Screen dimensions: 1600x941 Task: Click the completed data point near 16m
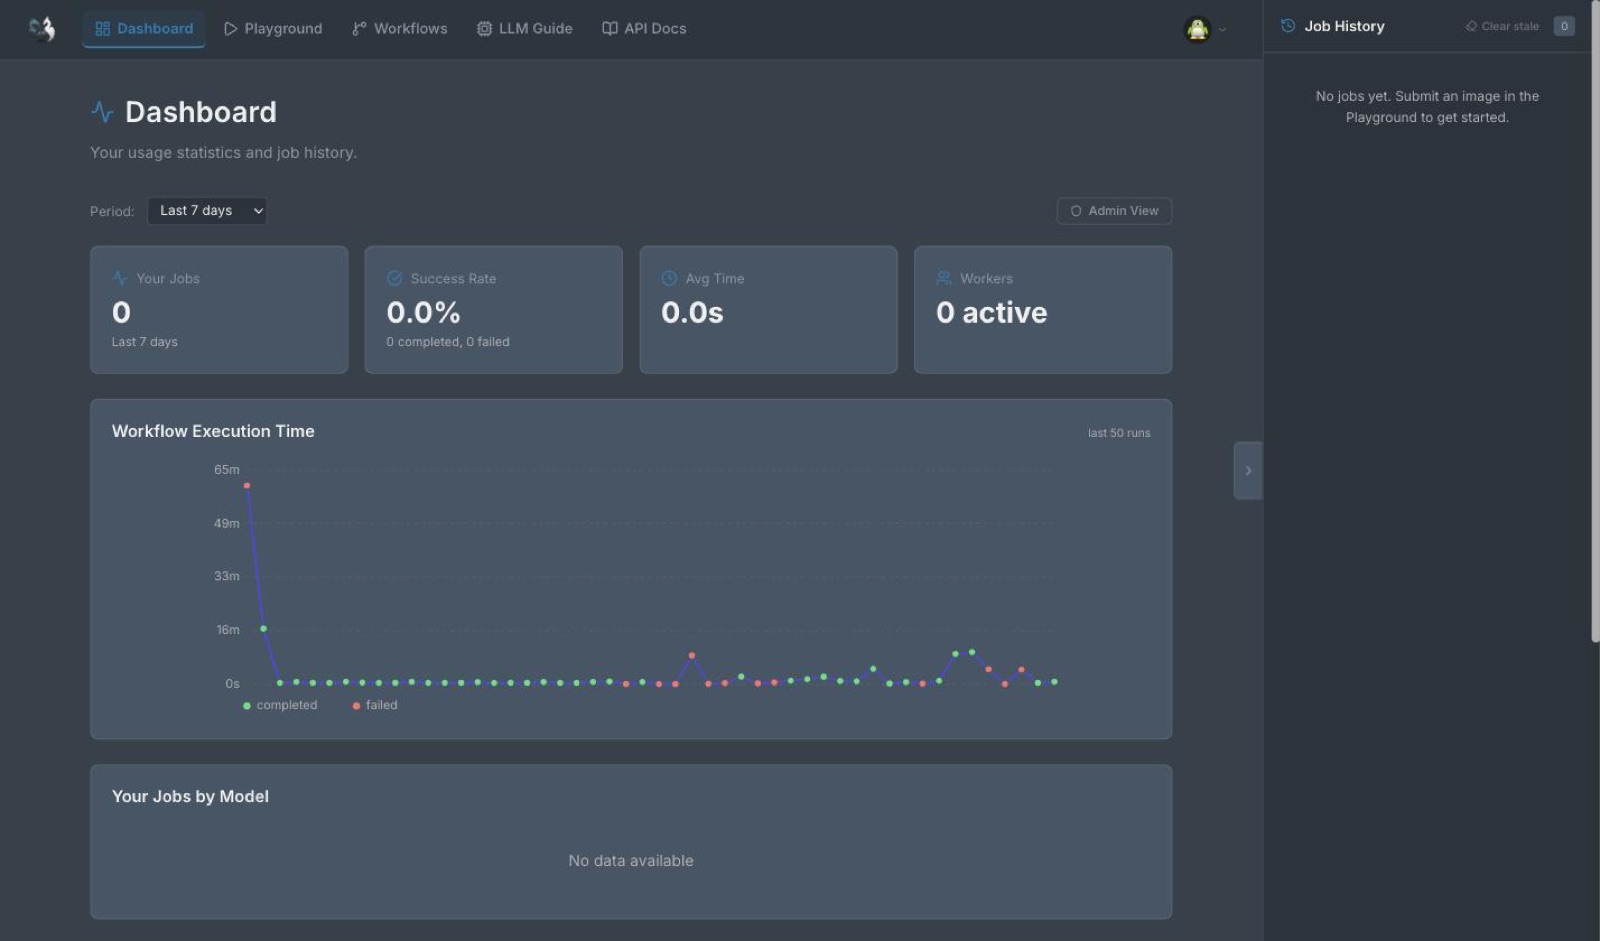click(x=263, y=629)
